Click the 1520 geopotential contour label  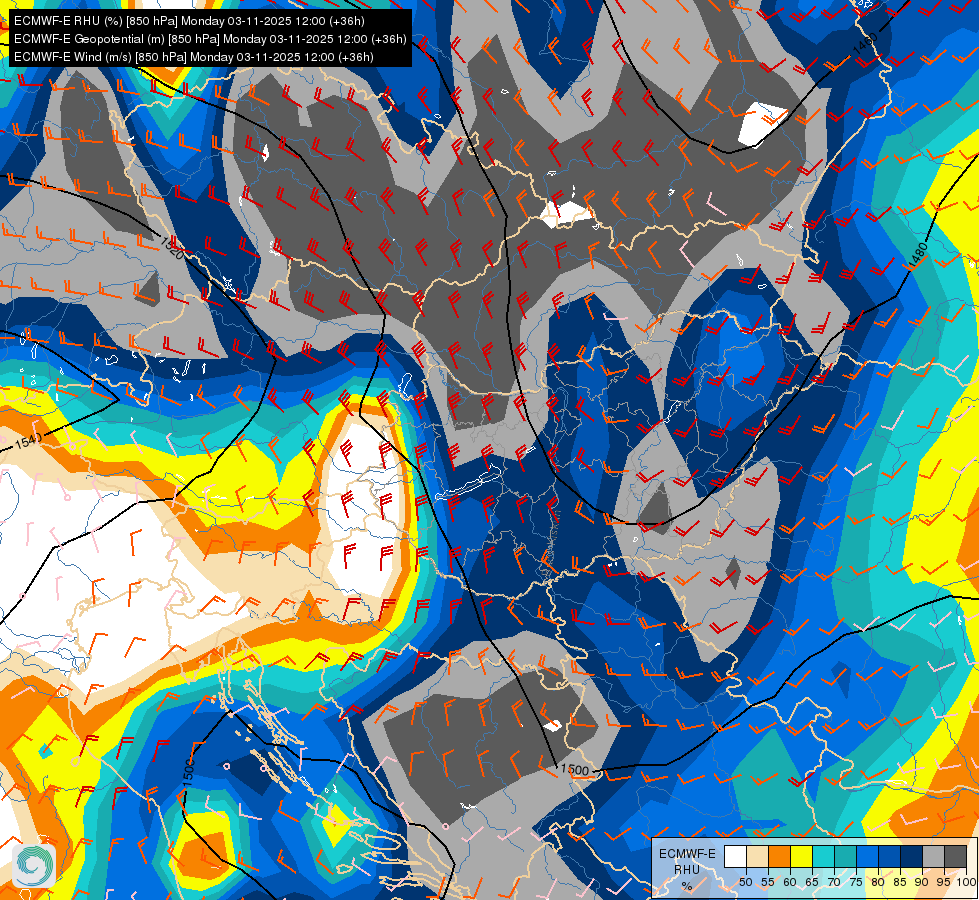click(172, 247)
